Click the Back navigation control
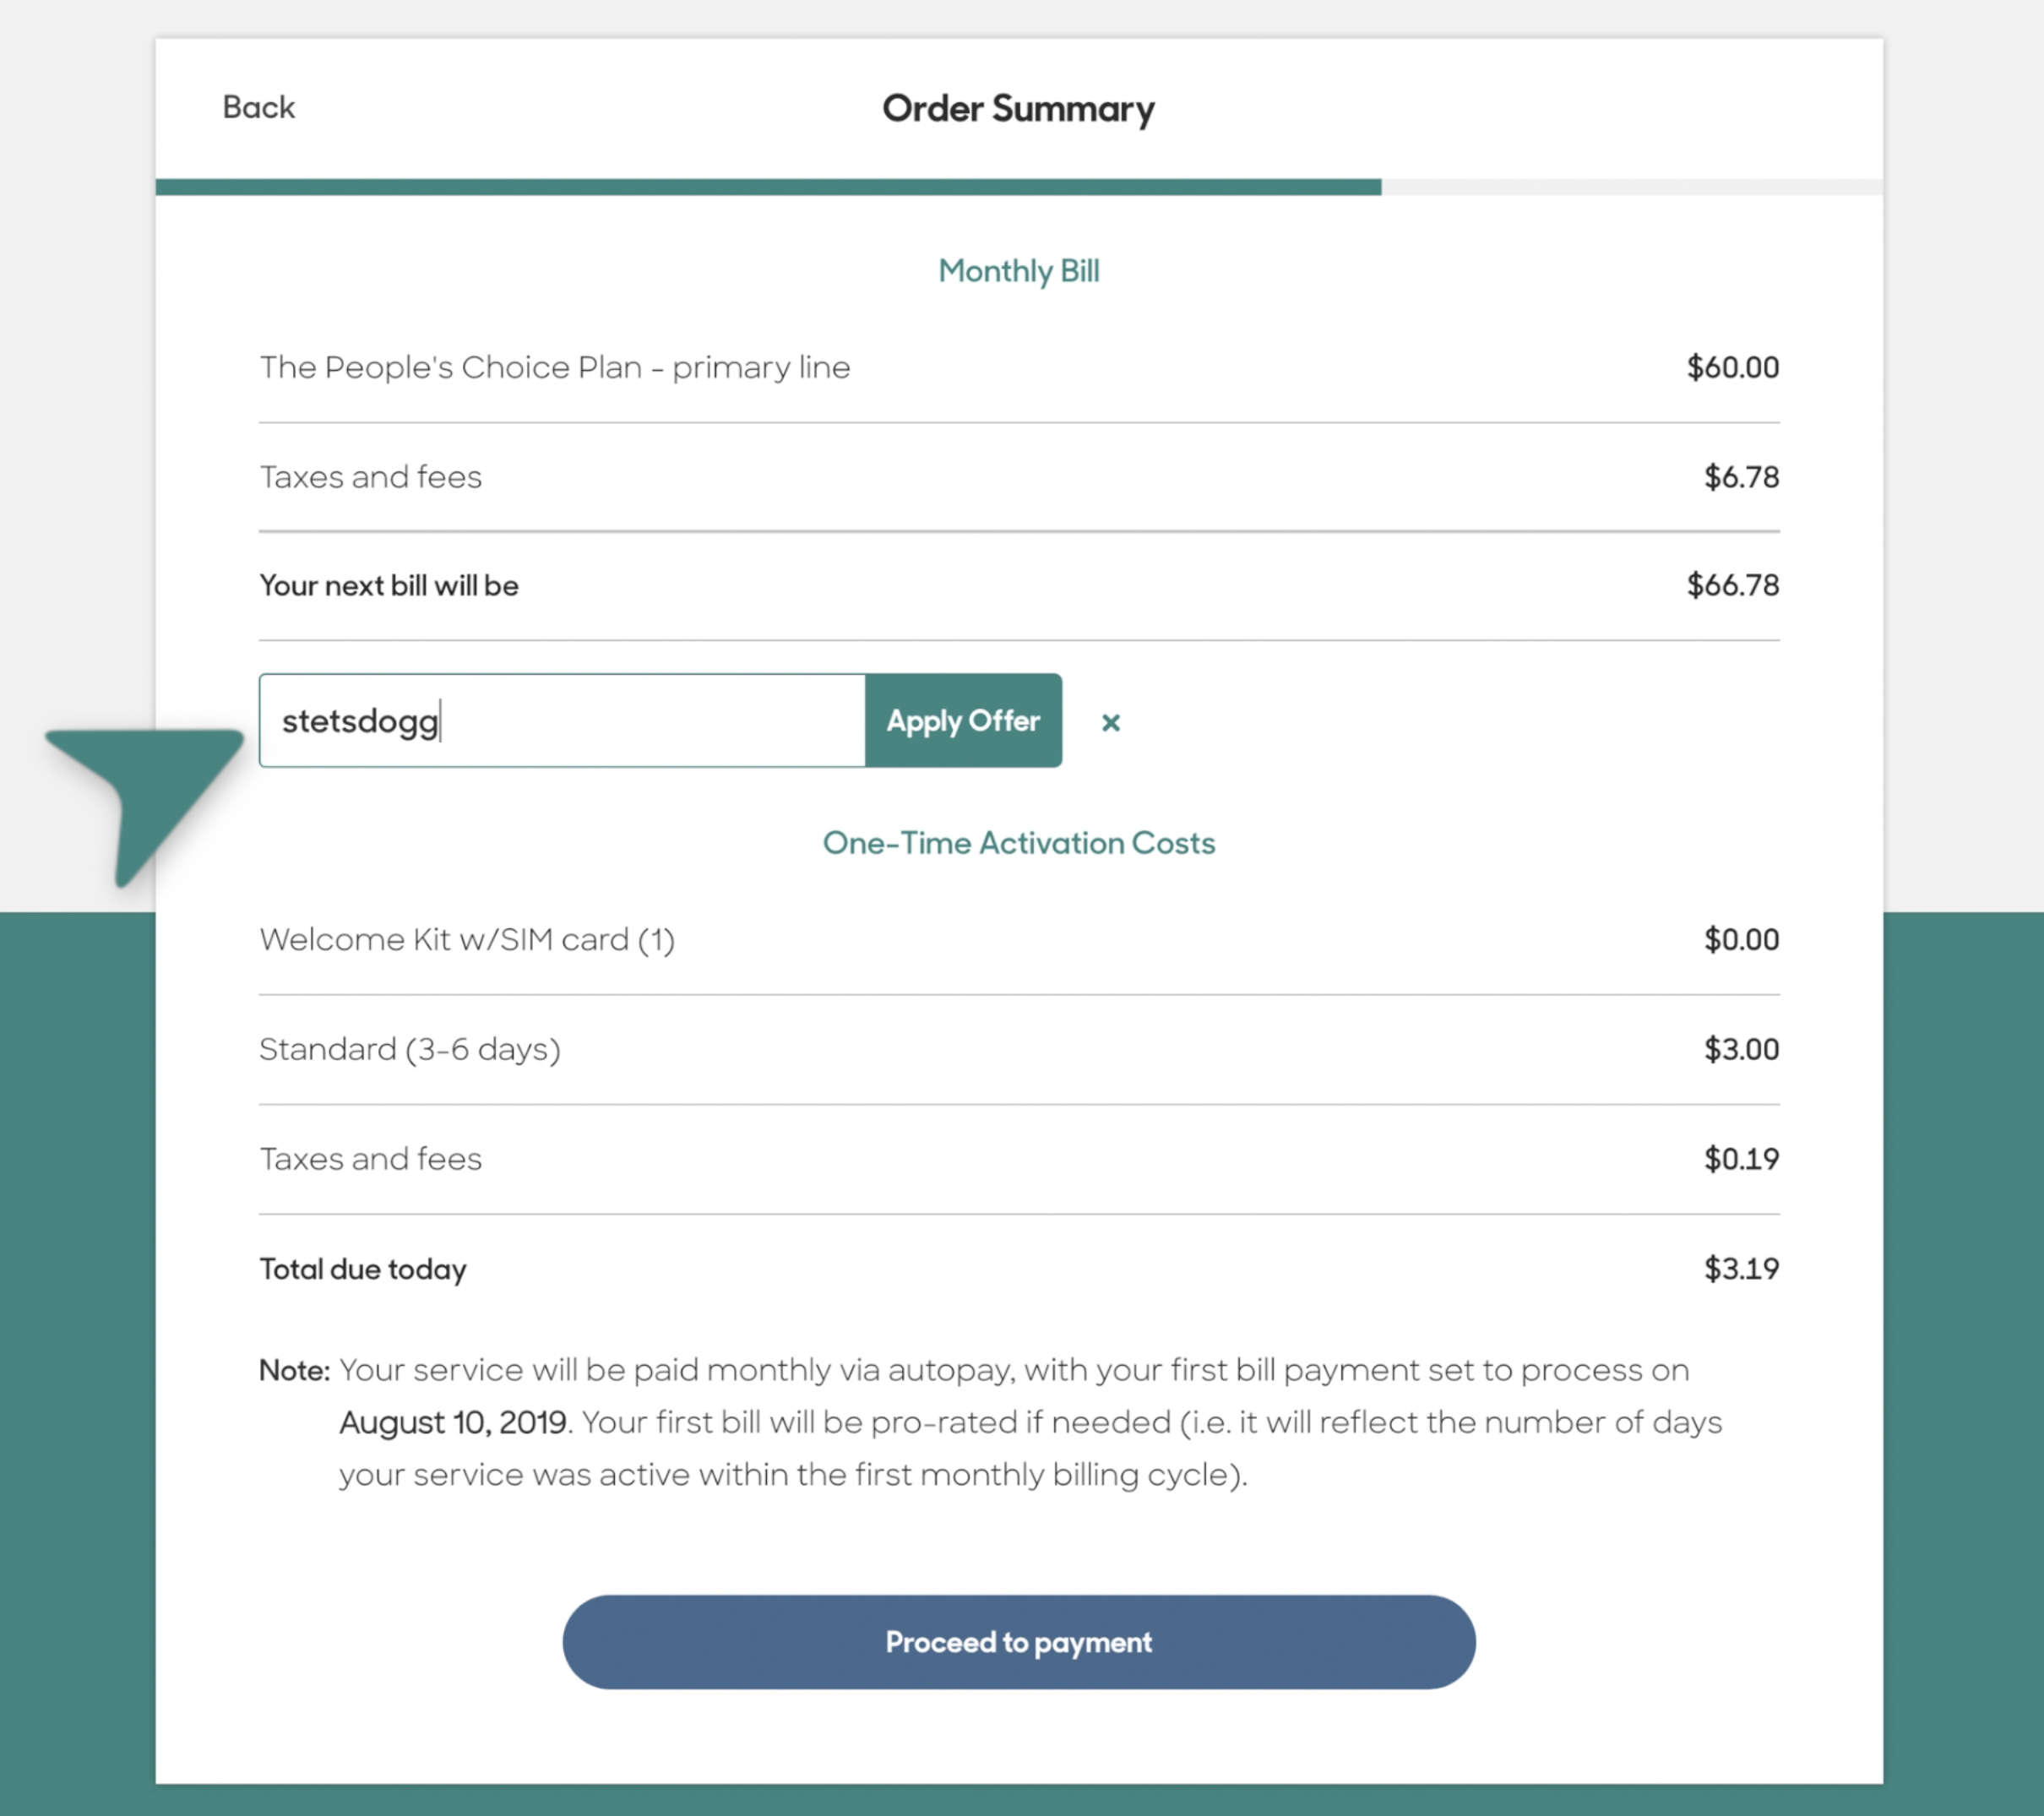Screen dimensions: 2044x1816 pos(257,107)
